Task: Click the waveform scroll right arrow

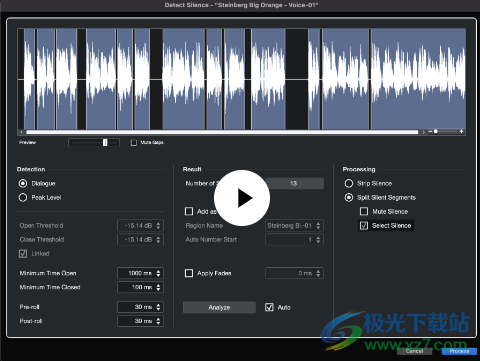Action: pos(423,132)
